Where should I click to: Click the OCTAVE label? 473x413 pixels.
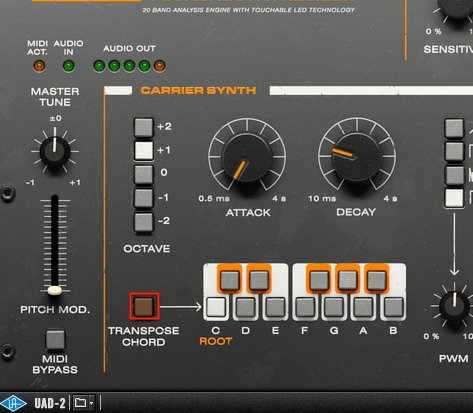(x=147, y=249)
